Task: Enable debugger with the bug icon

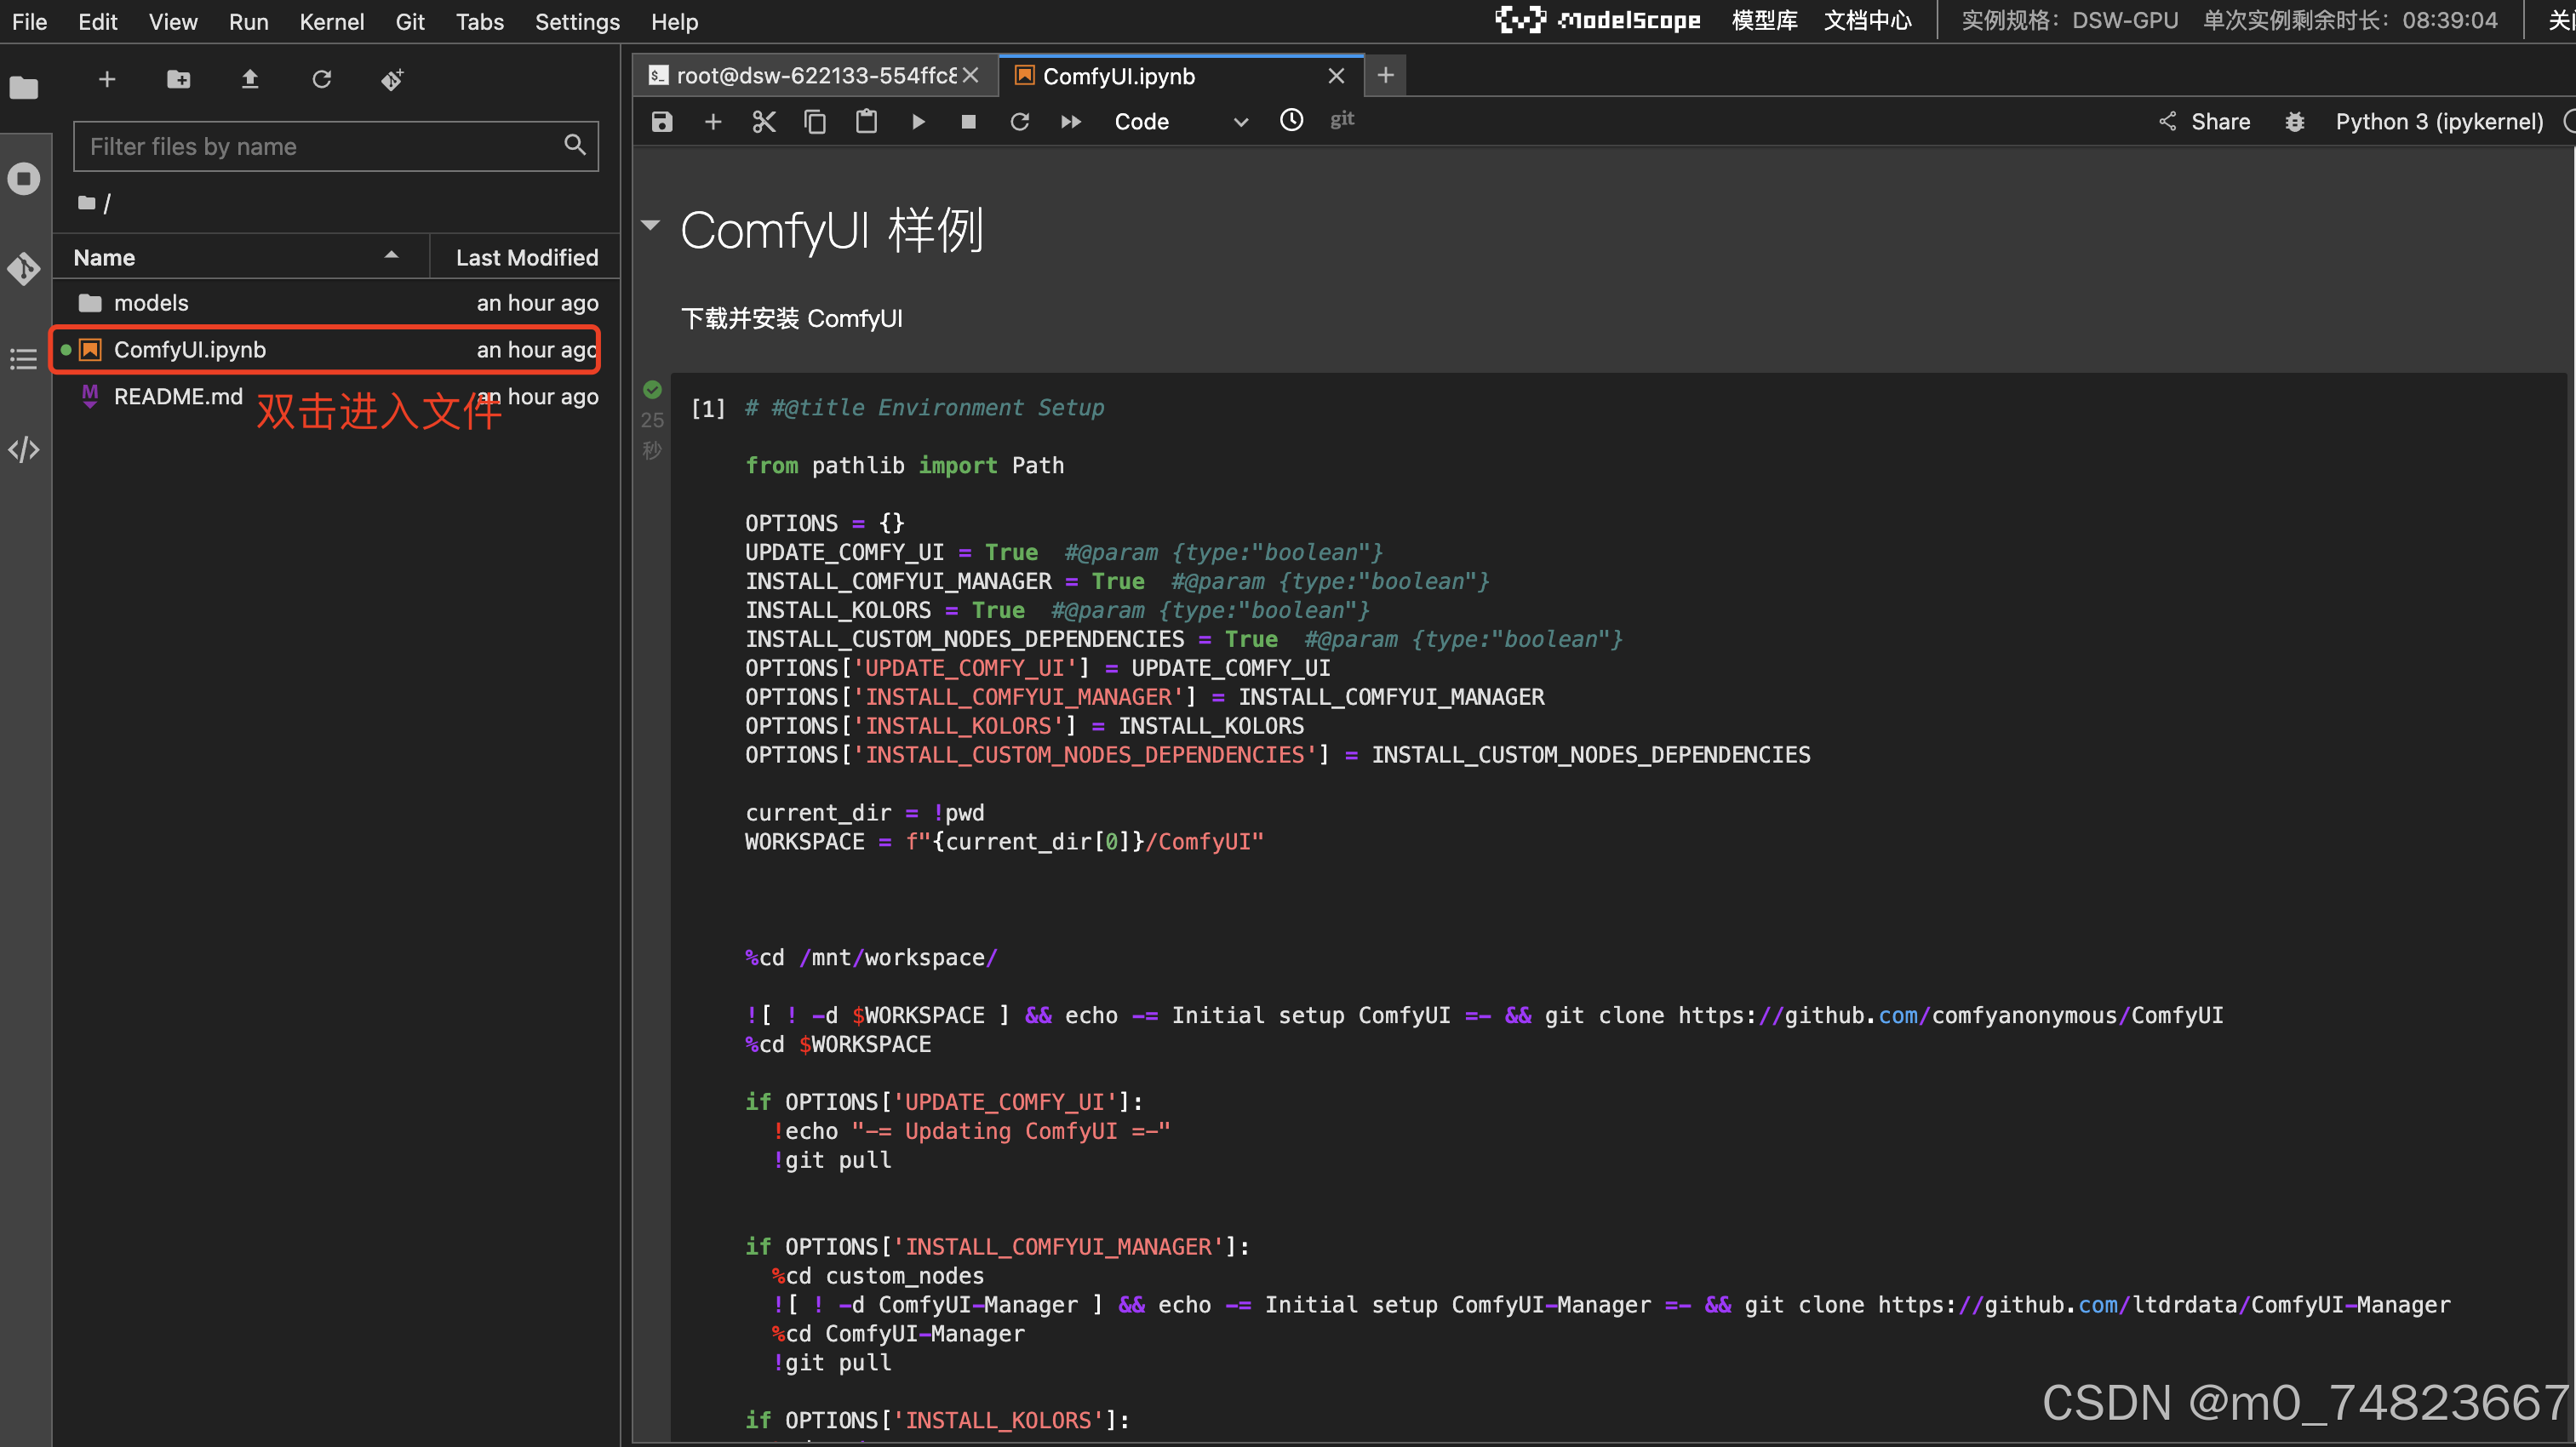Action: pos(2294,122)
